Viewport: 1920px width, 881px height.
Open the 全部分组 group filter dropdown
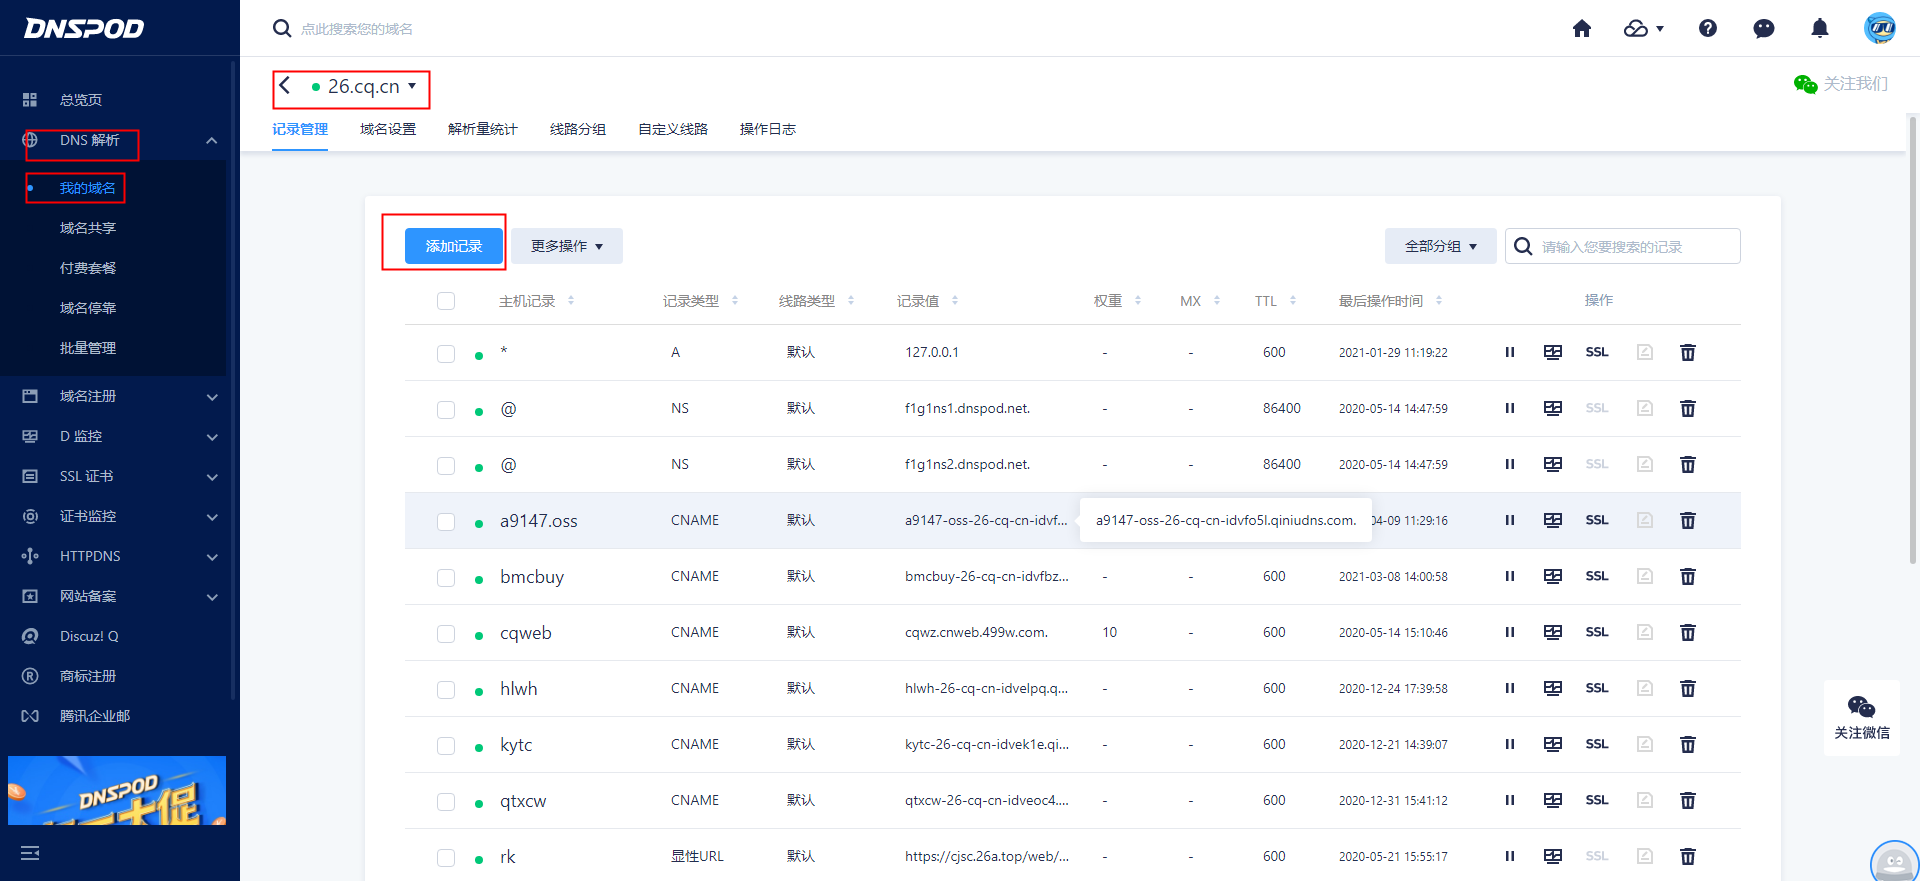click(x=1439, y=246)
